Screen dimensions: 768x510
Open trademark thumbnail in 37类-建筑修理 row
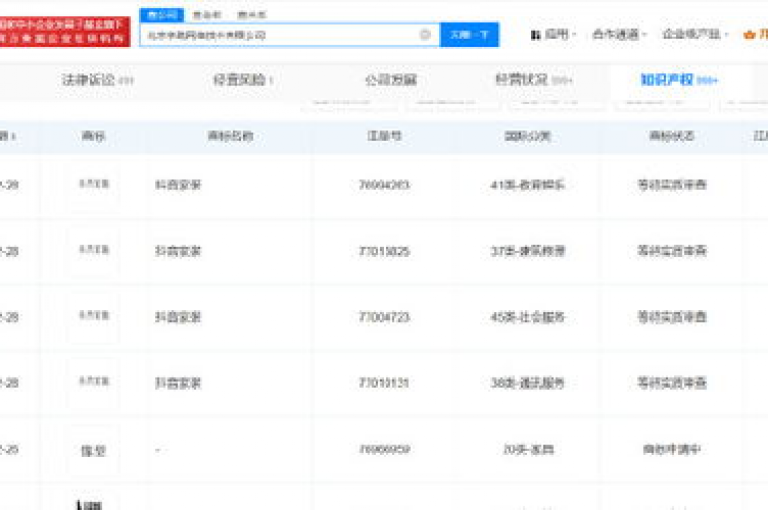pos(94,251)
